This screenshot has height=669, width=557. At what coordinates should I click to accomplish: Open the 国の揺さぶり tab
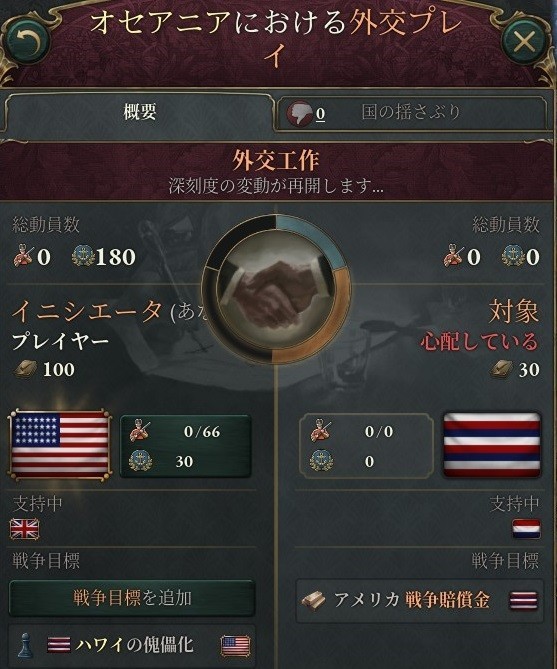click(x=411, y=113)
